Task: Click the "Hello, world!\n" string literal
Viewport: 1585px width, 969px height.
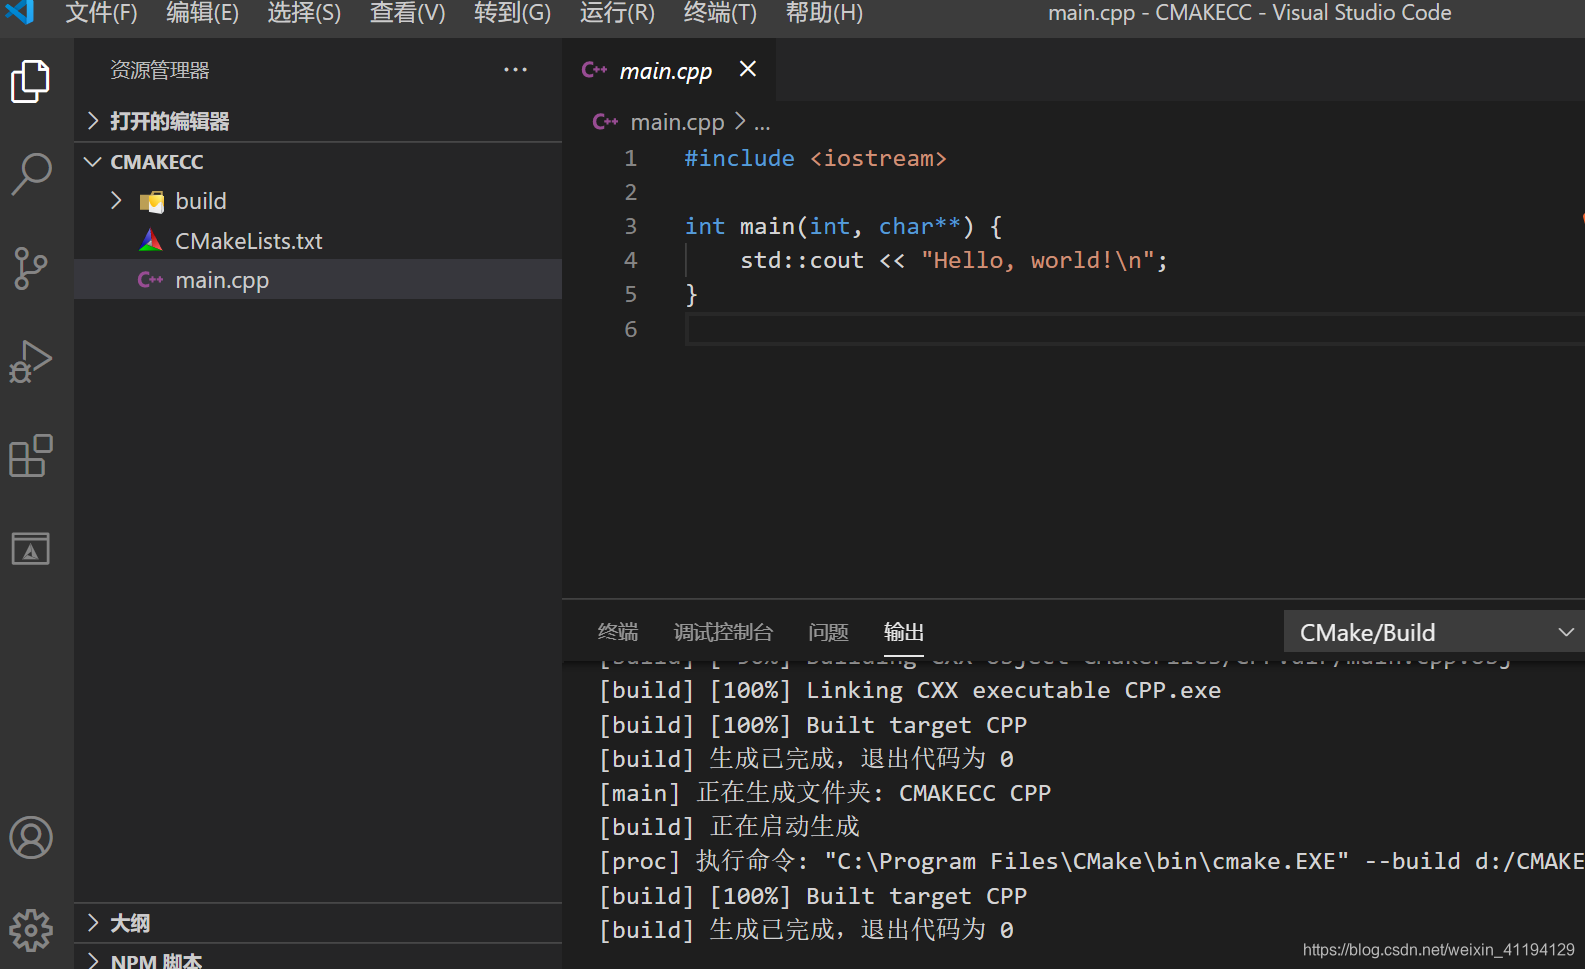Action: click(x=1038, y=260)
